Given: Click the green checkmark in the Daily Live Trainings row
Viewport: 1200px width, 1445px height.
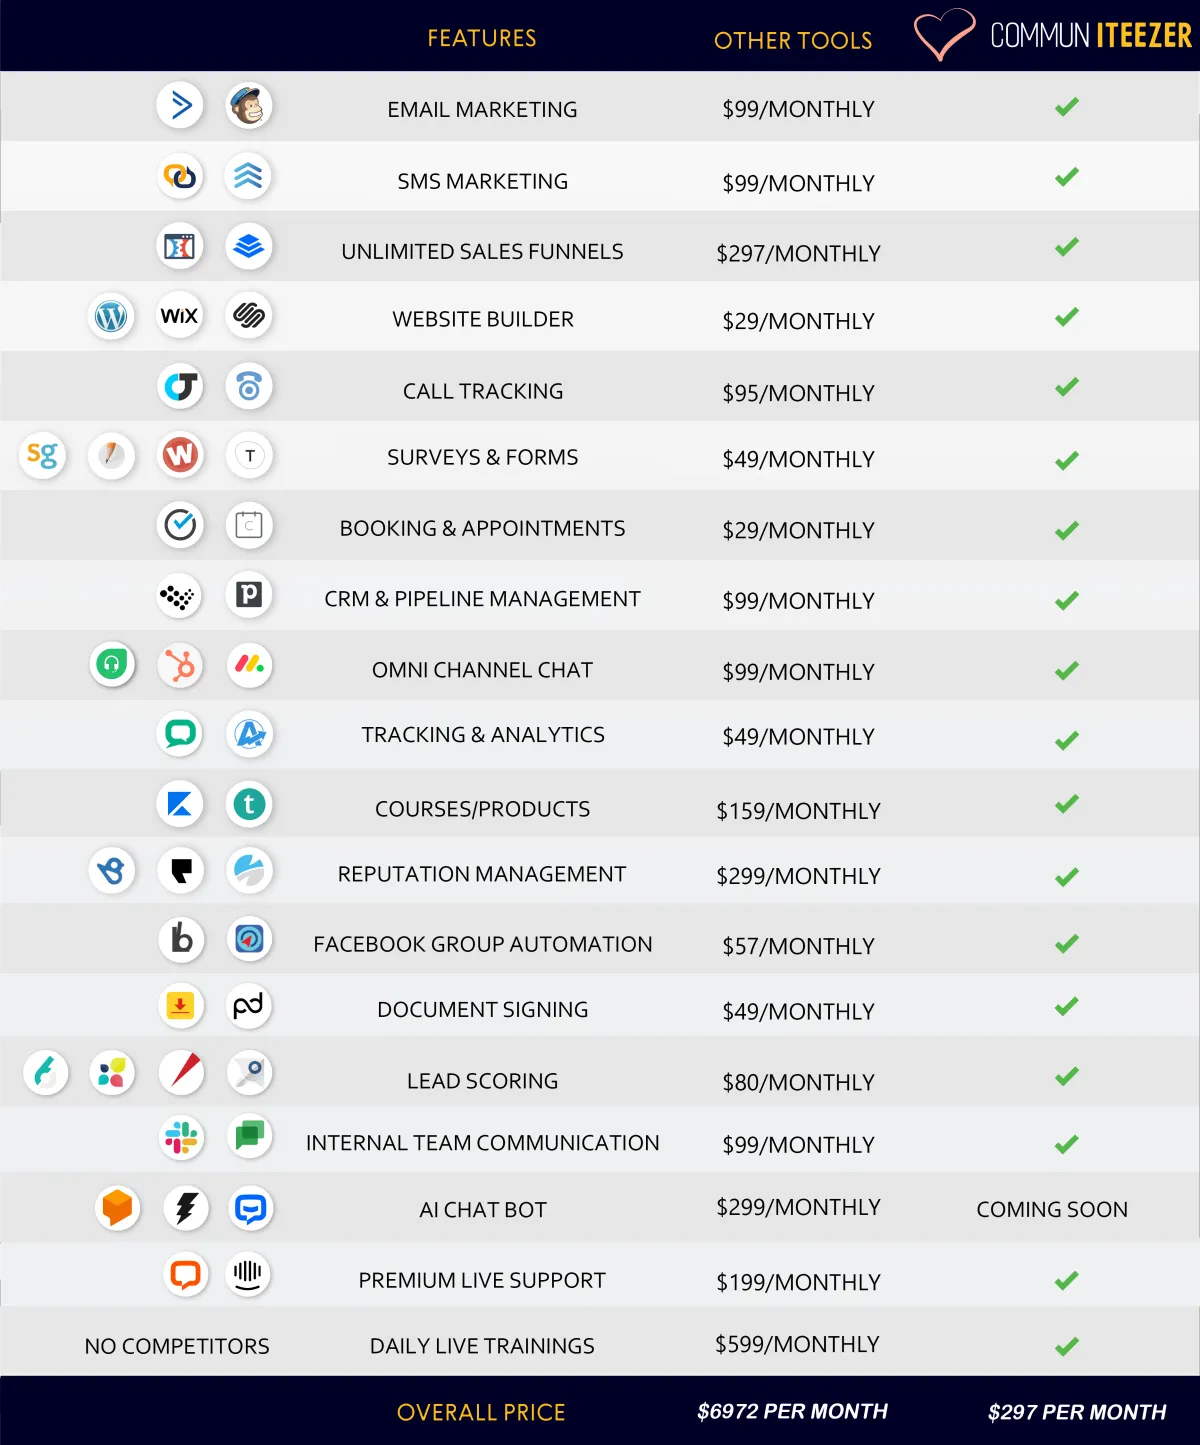Looking at the screenshot, I should 1067,1346.
